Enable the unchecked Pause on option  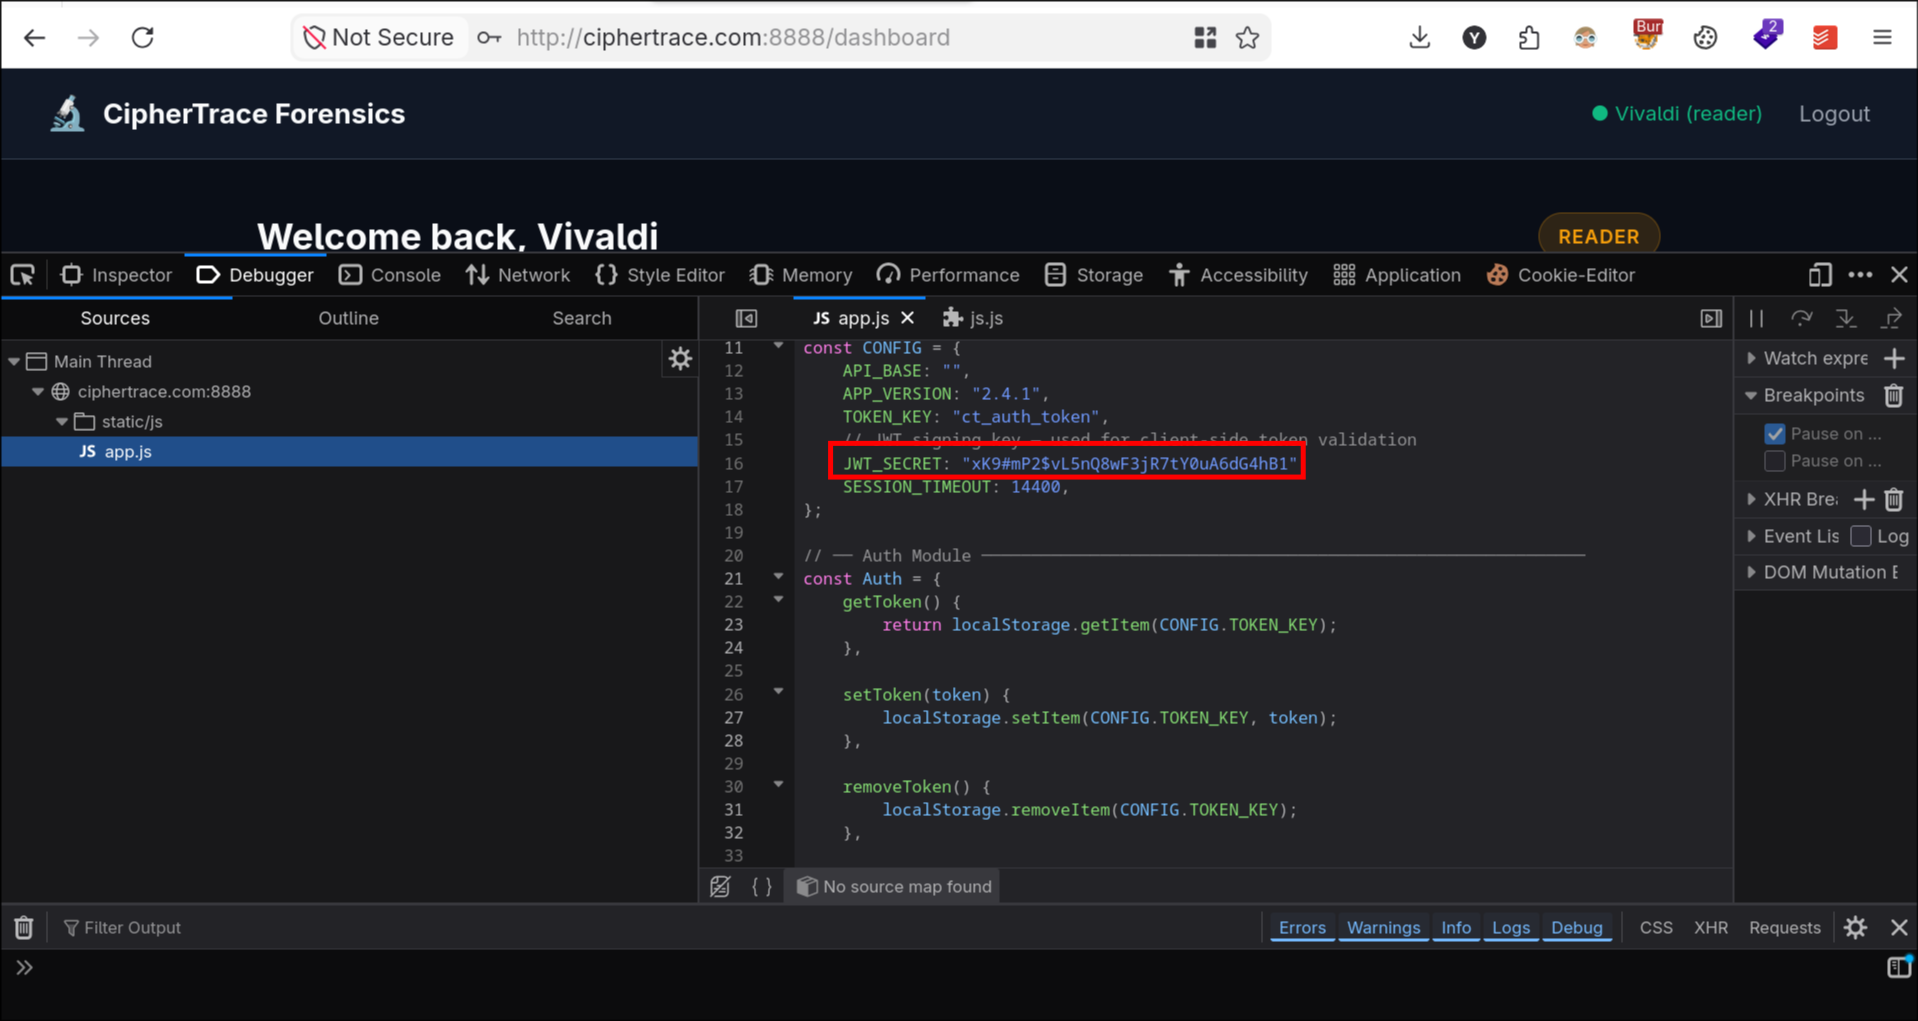(x=1775, y=461)
